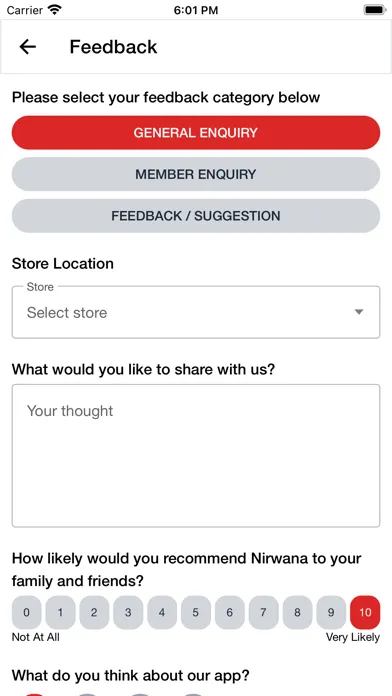Rate recommendation as 4

[162, 613]
